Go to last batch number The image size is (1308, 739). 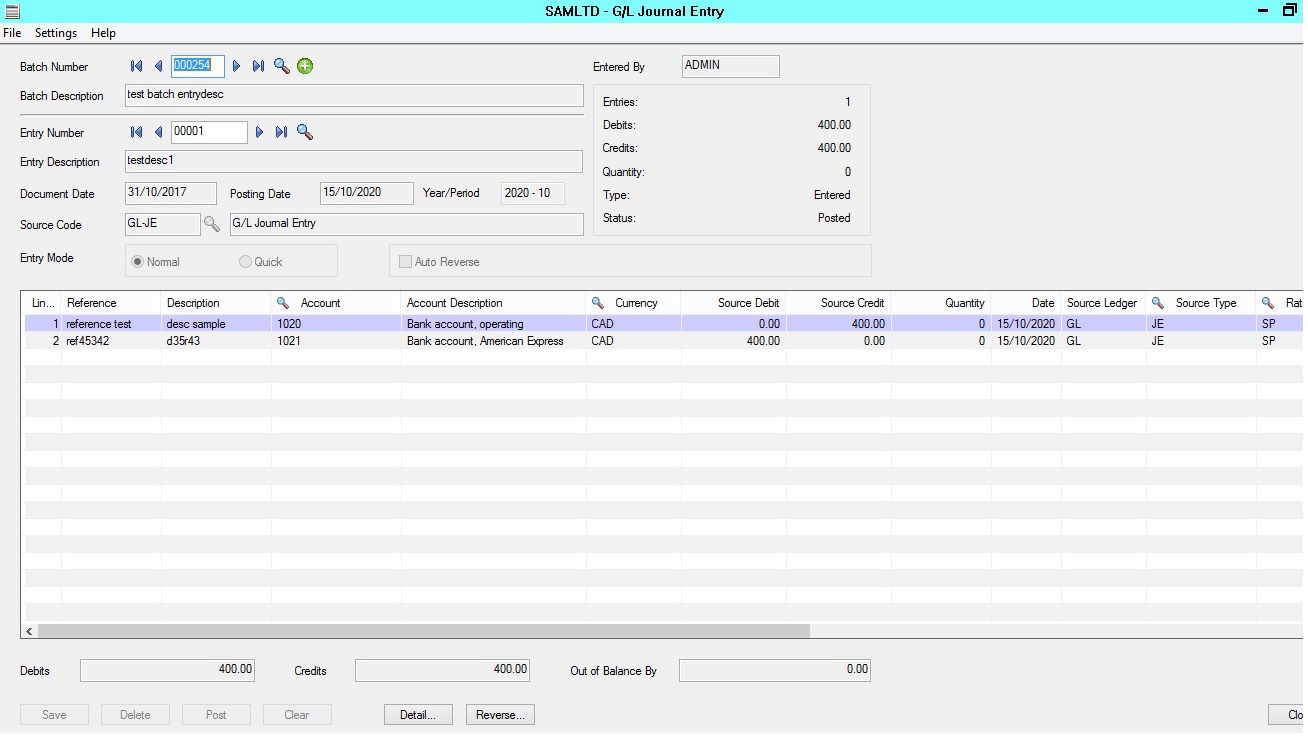(258, 67)
